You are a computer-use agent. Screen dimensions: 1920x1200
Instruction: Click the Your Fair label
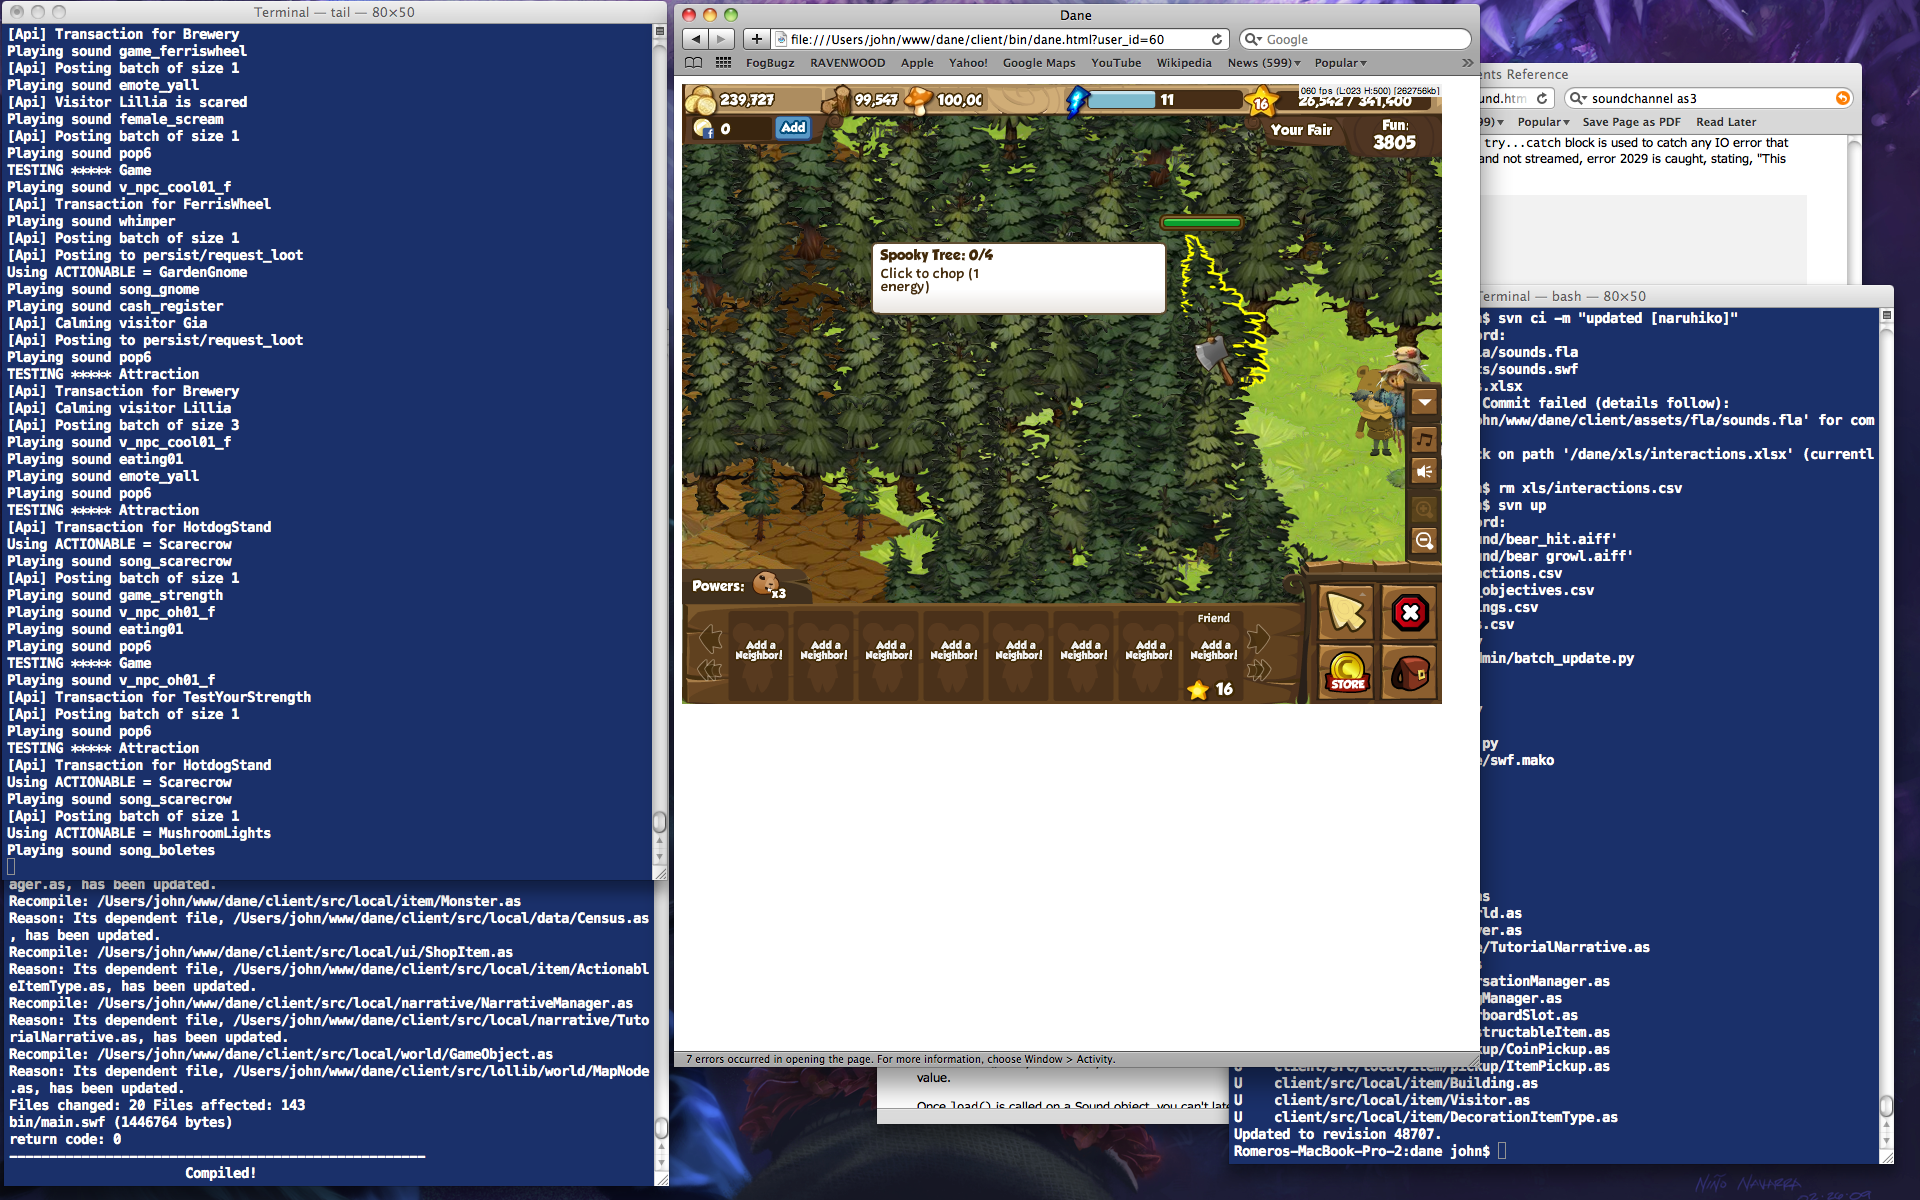tap(1301, 130)
